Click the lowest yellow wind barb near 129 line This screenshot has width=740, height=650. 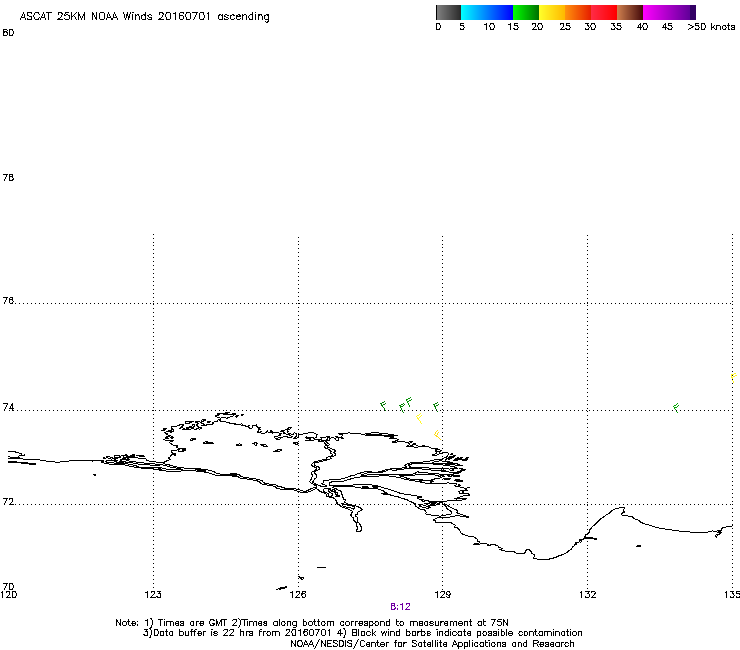click(x=437, y=435)
